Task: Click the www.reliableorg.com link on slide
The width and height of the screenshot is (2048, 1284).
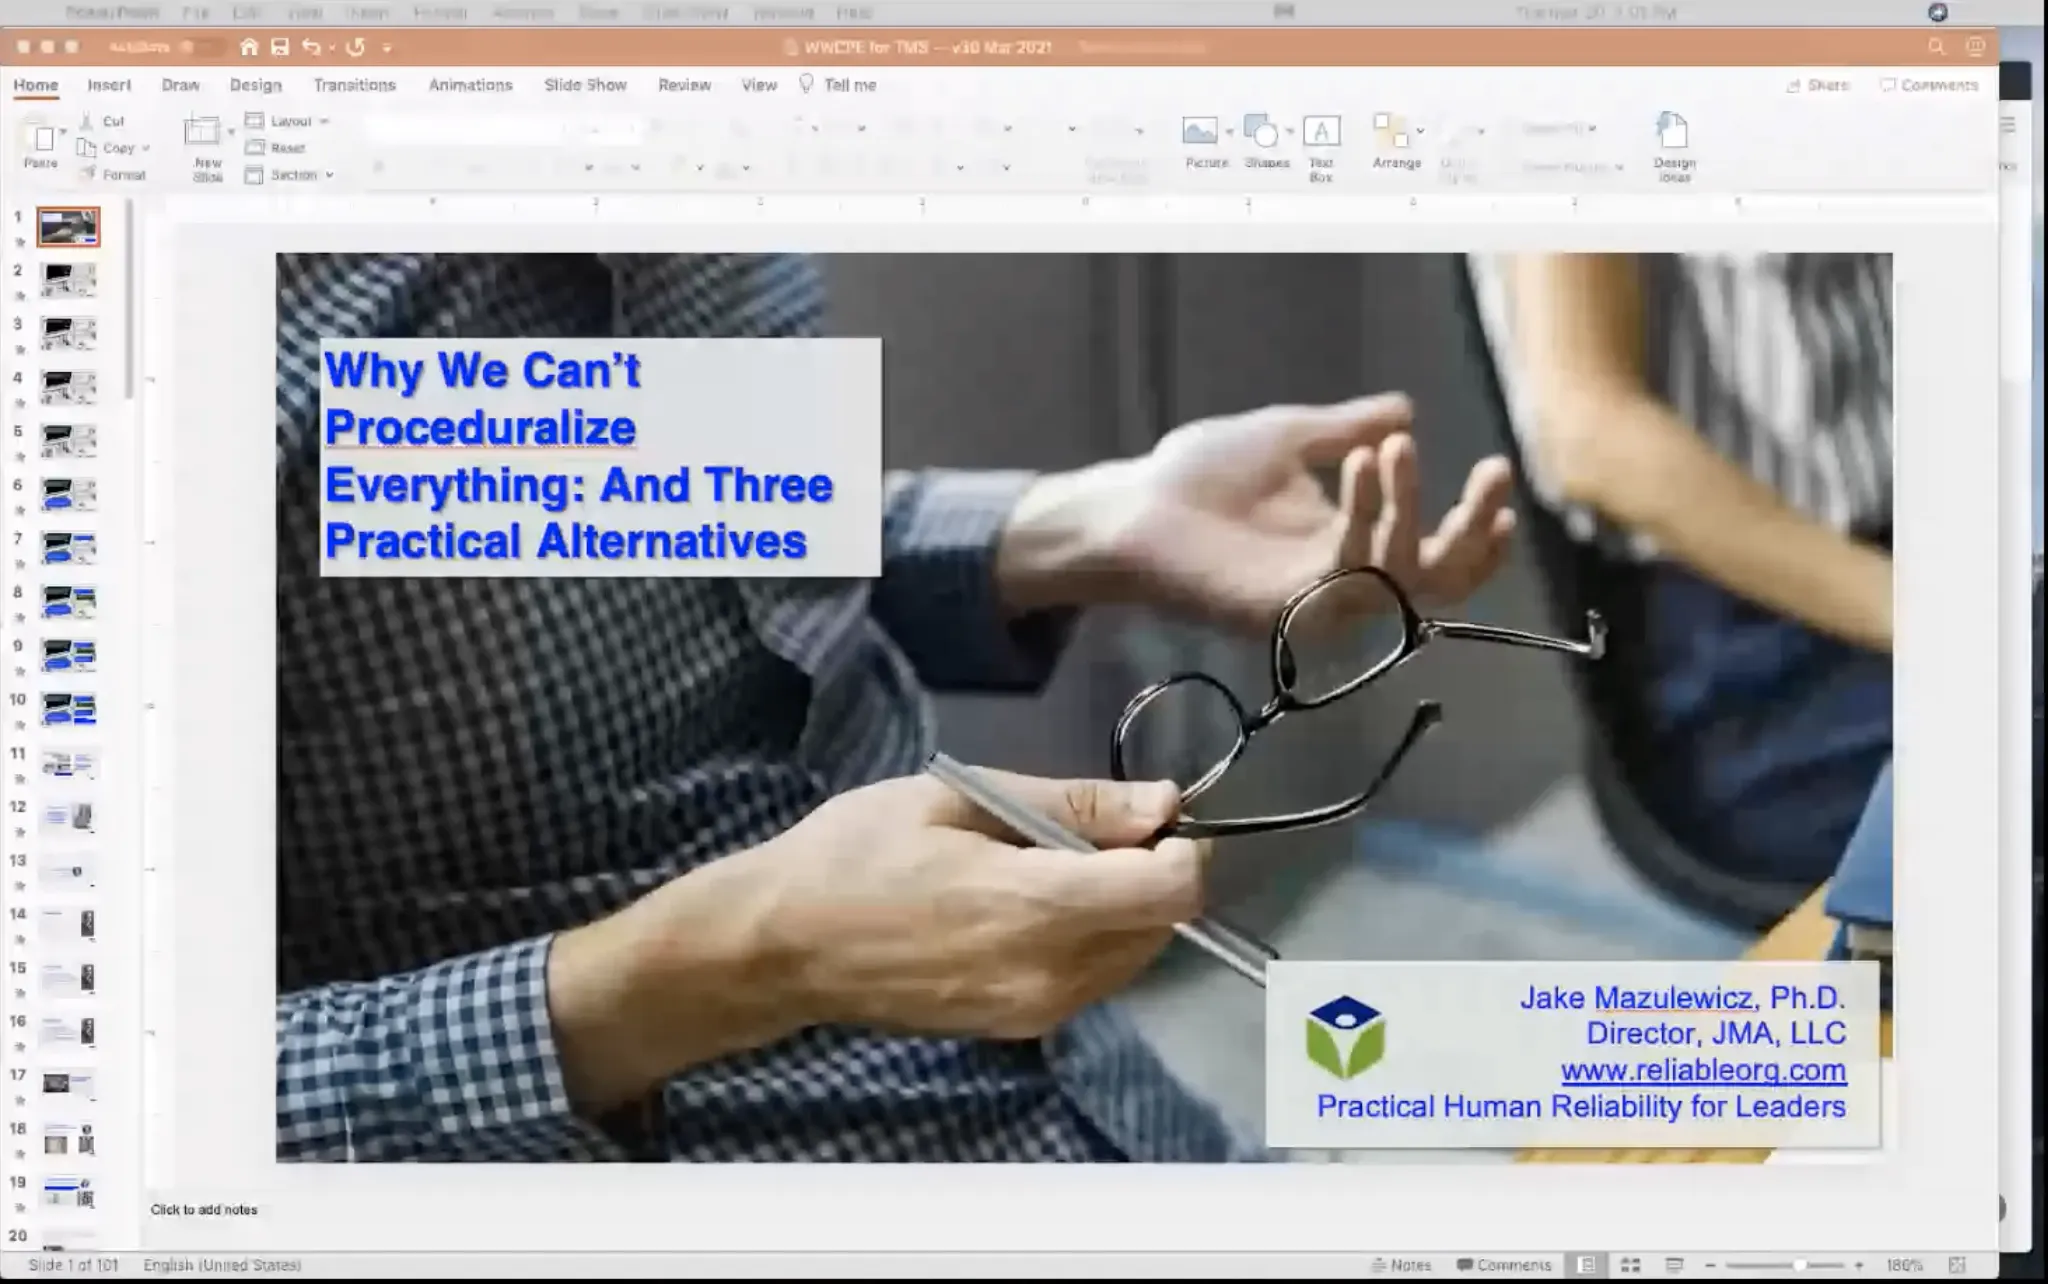Action: pyautogui.click(x=1703, y=1070)
